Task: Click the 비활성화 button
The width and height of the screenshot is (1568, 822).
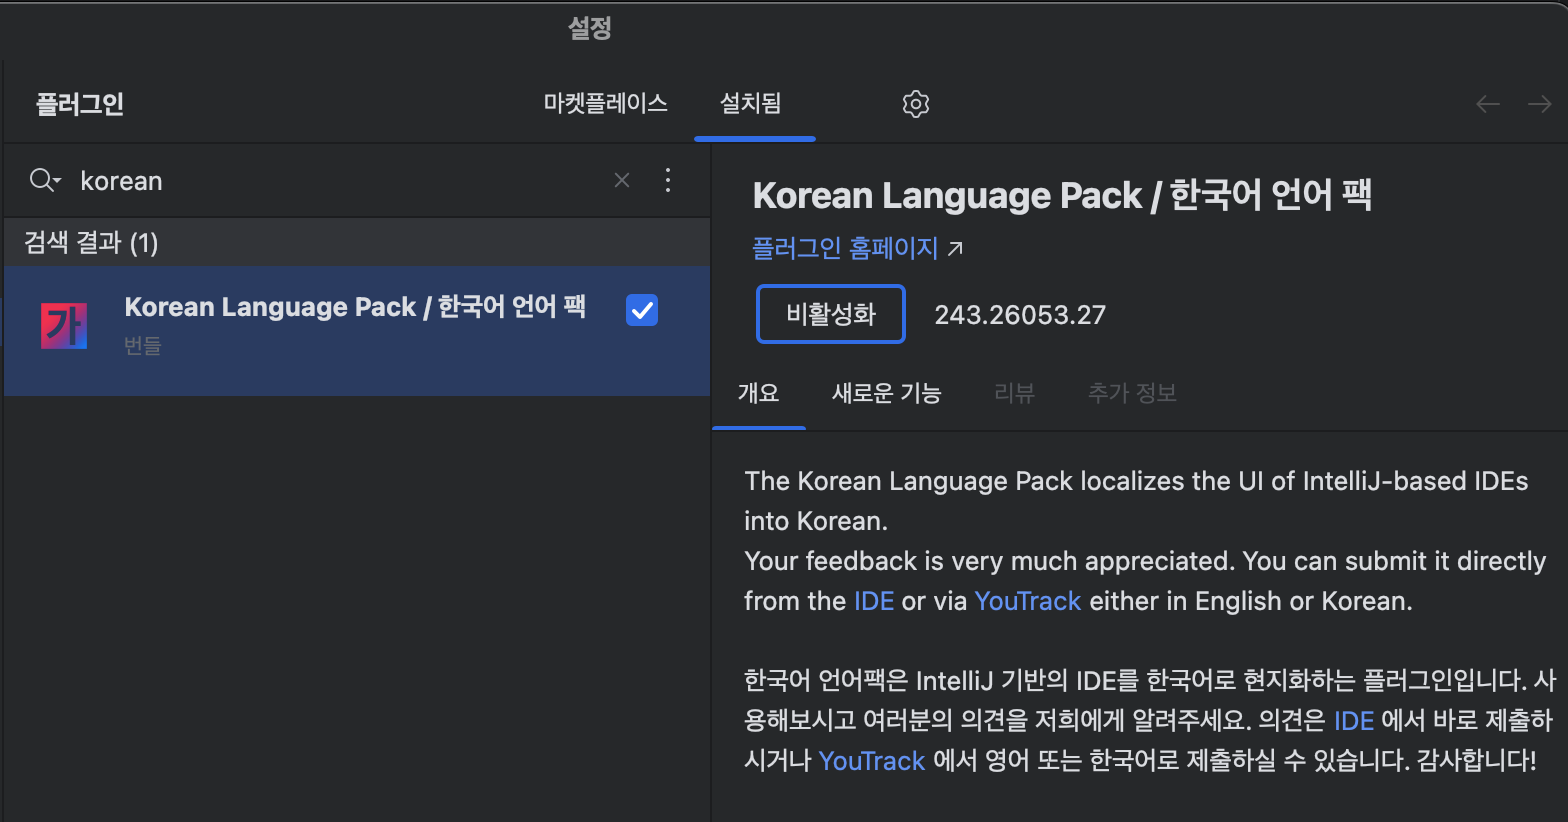Action: 831,314
